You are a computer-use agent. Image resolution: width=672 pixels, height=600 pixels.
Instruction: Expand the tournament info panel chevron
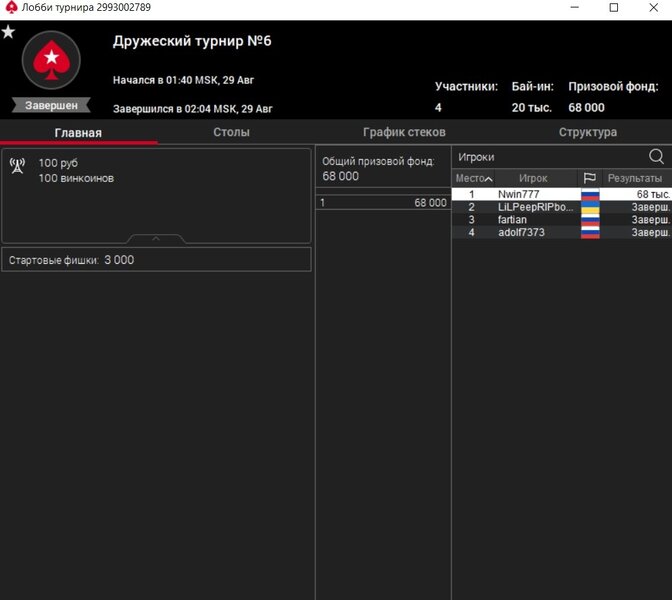pyautogui.click(x=156, y=239)
